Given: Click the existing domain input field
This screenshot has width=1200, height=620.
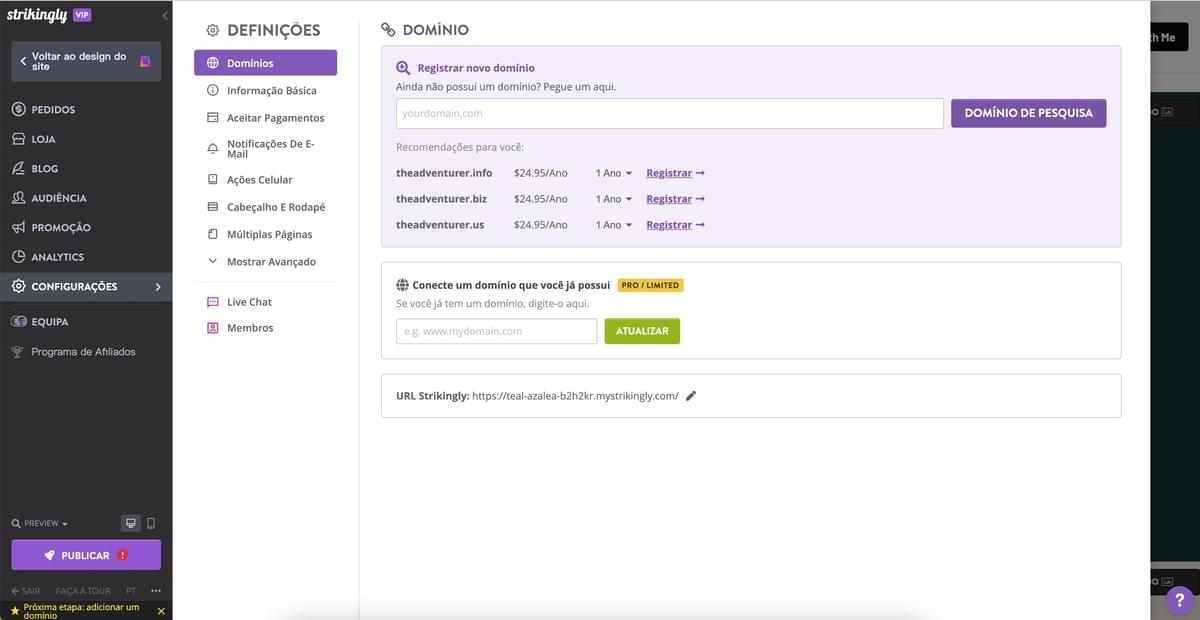Looking at the screenshot, I should click(x=497, y=331).
